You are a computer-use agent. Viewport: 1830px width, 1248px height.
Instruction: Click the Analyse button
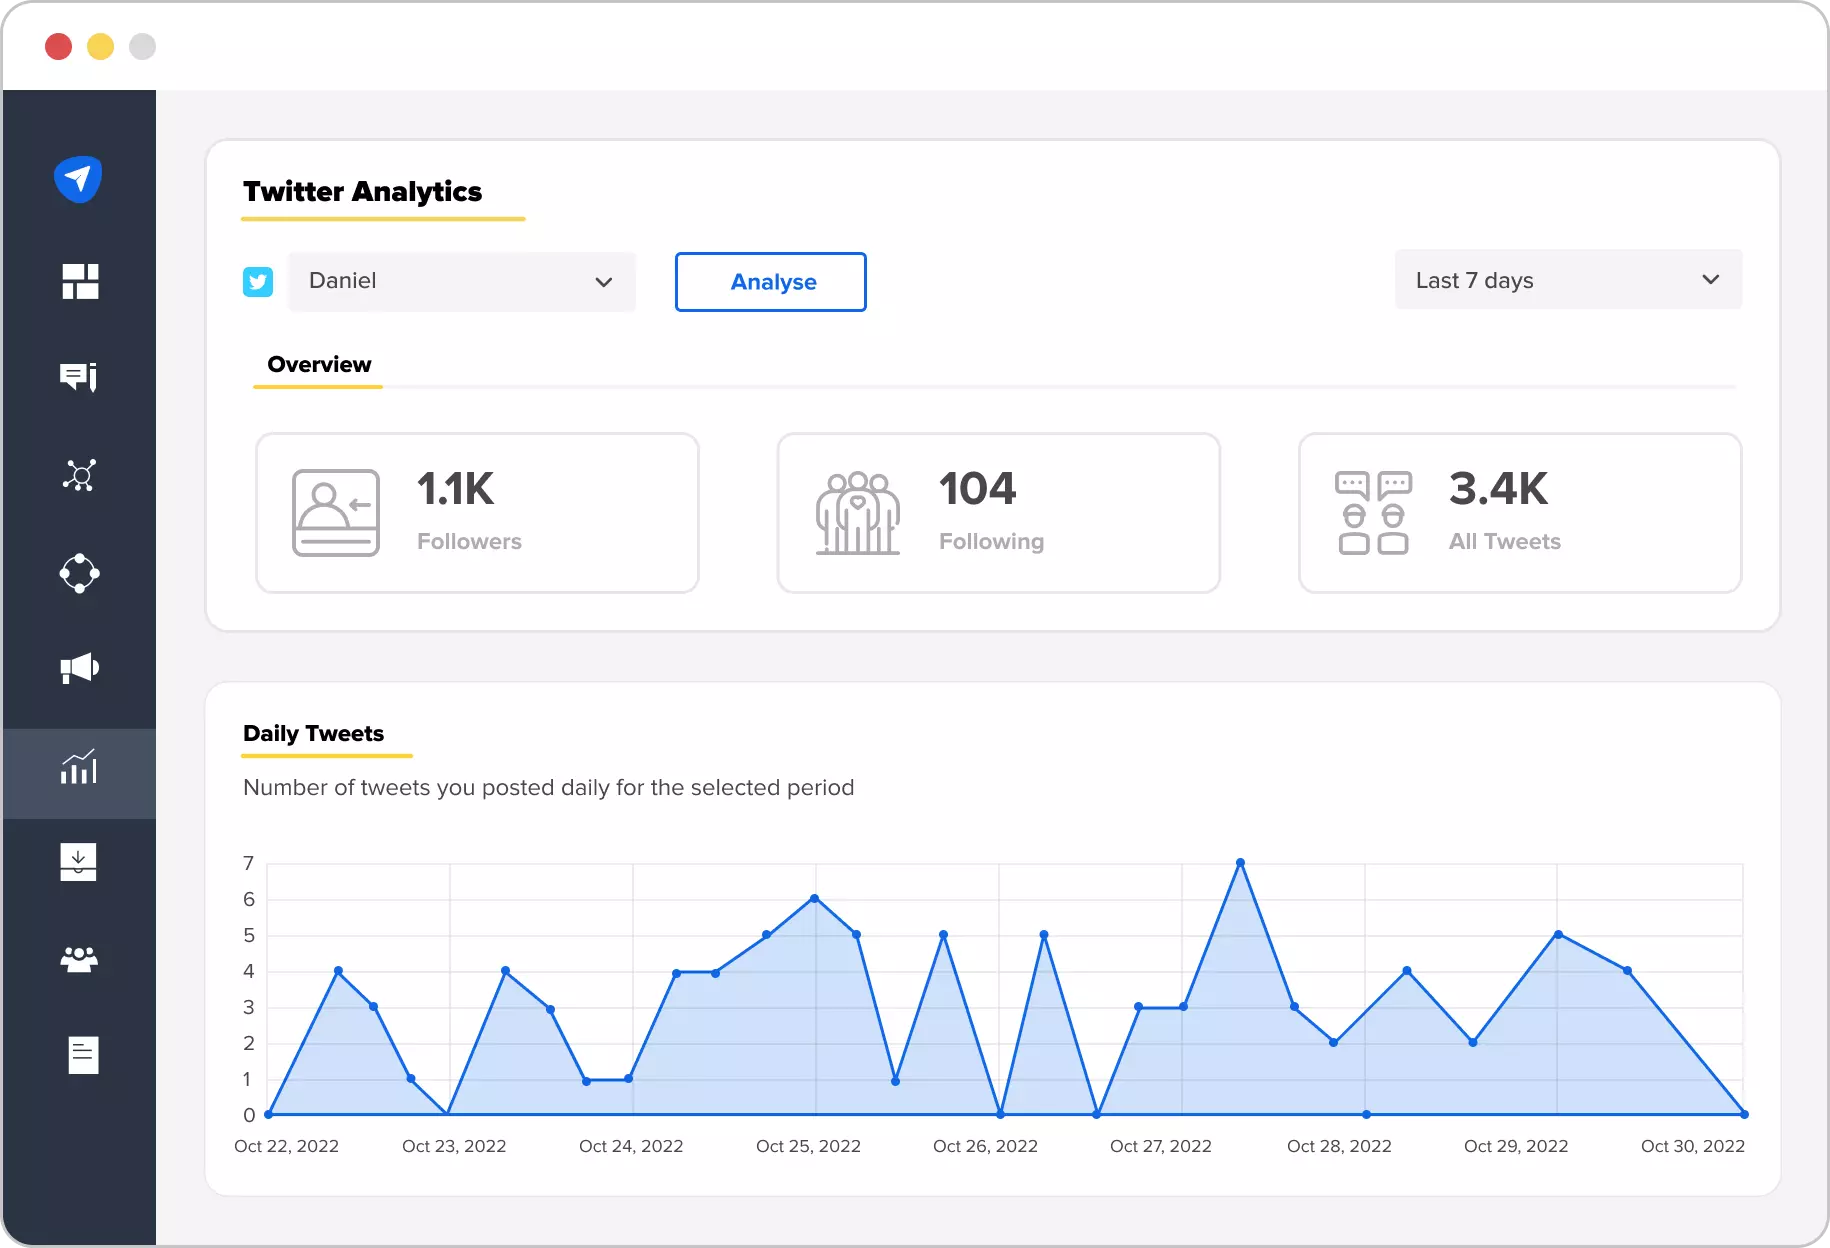click(x=770, y=282)
